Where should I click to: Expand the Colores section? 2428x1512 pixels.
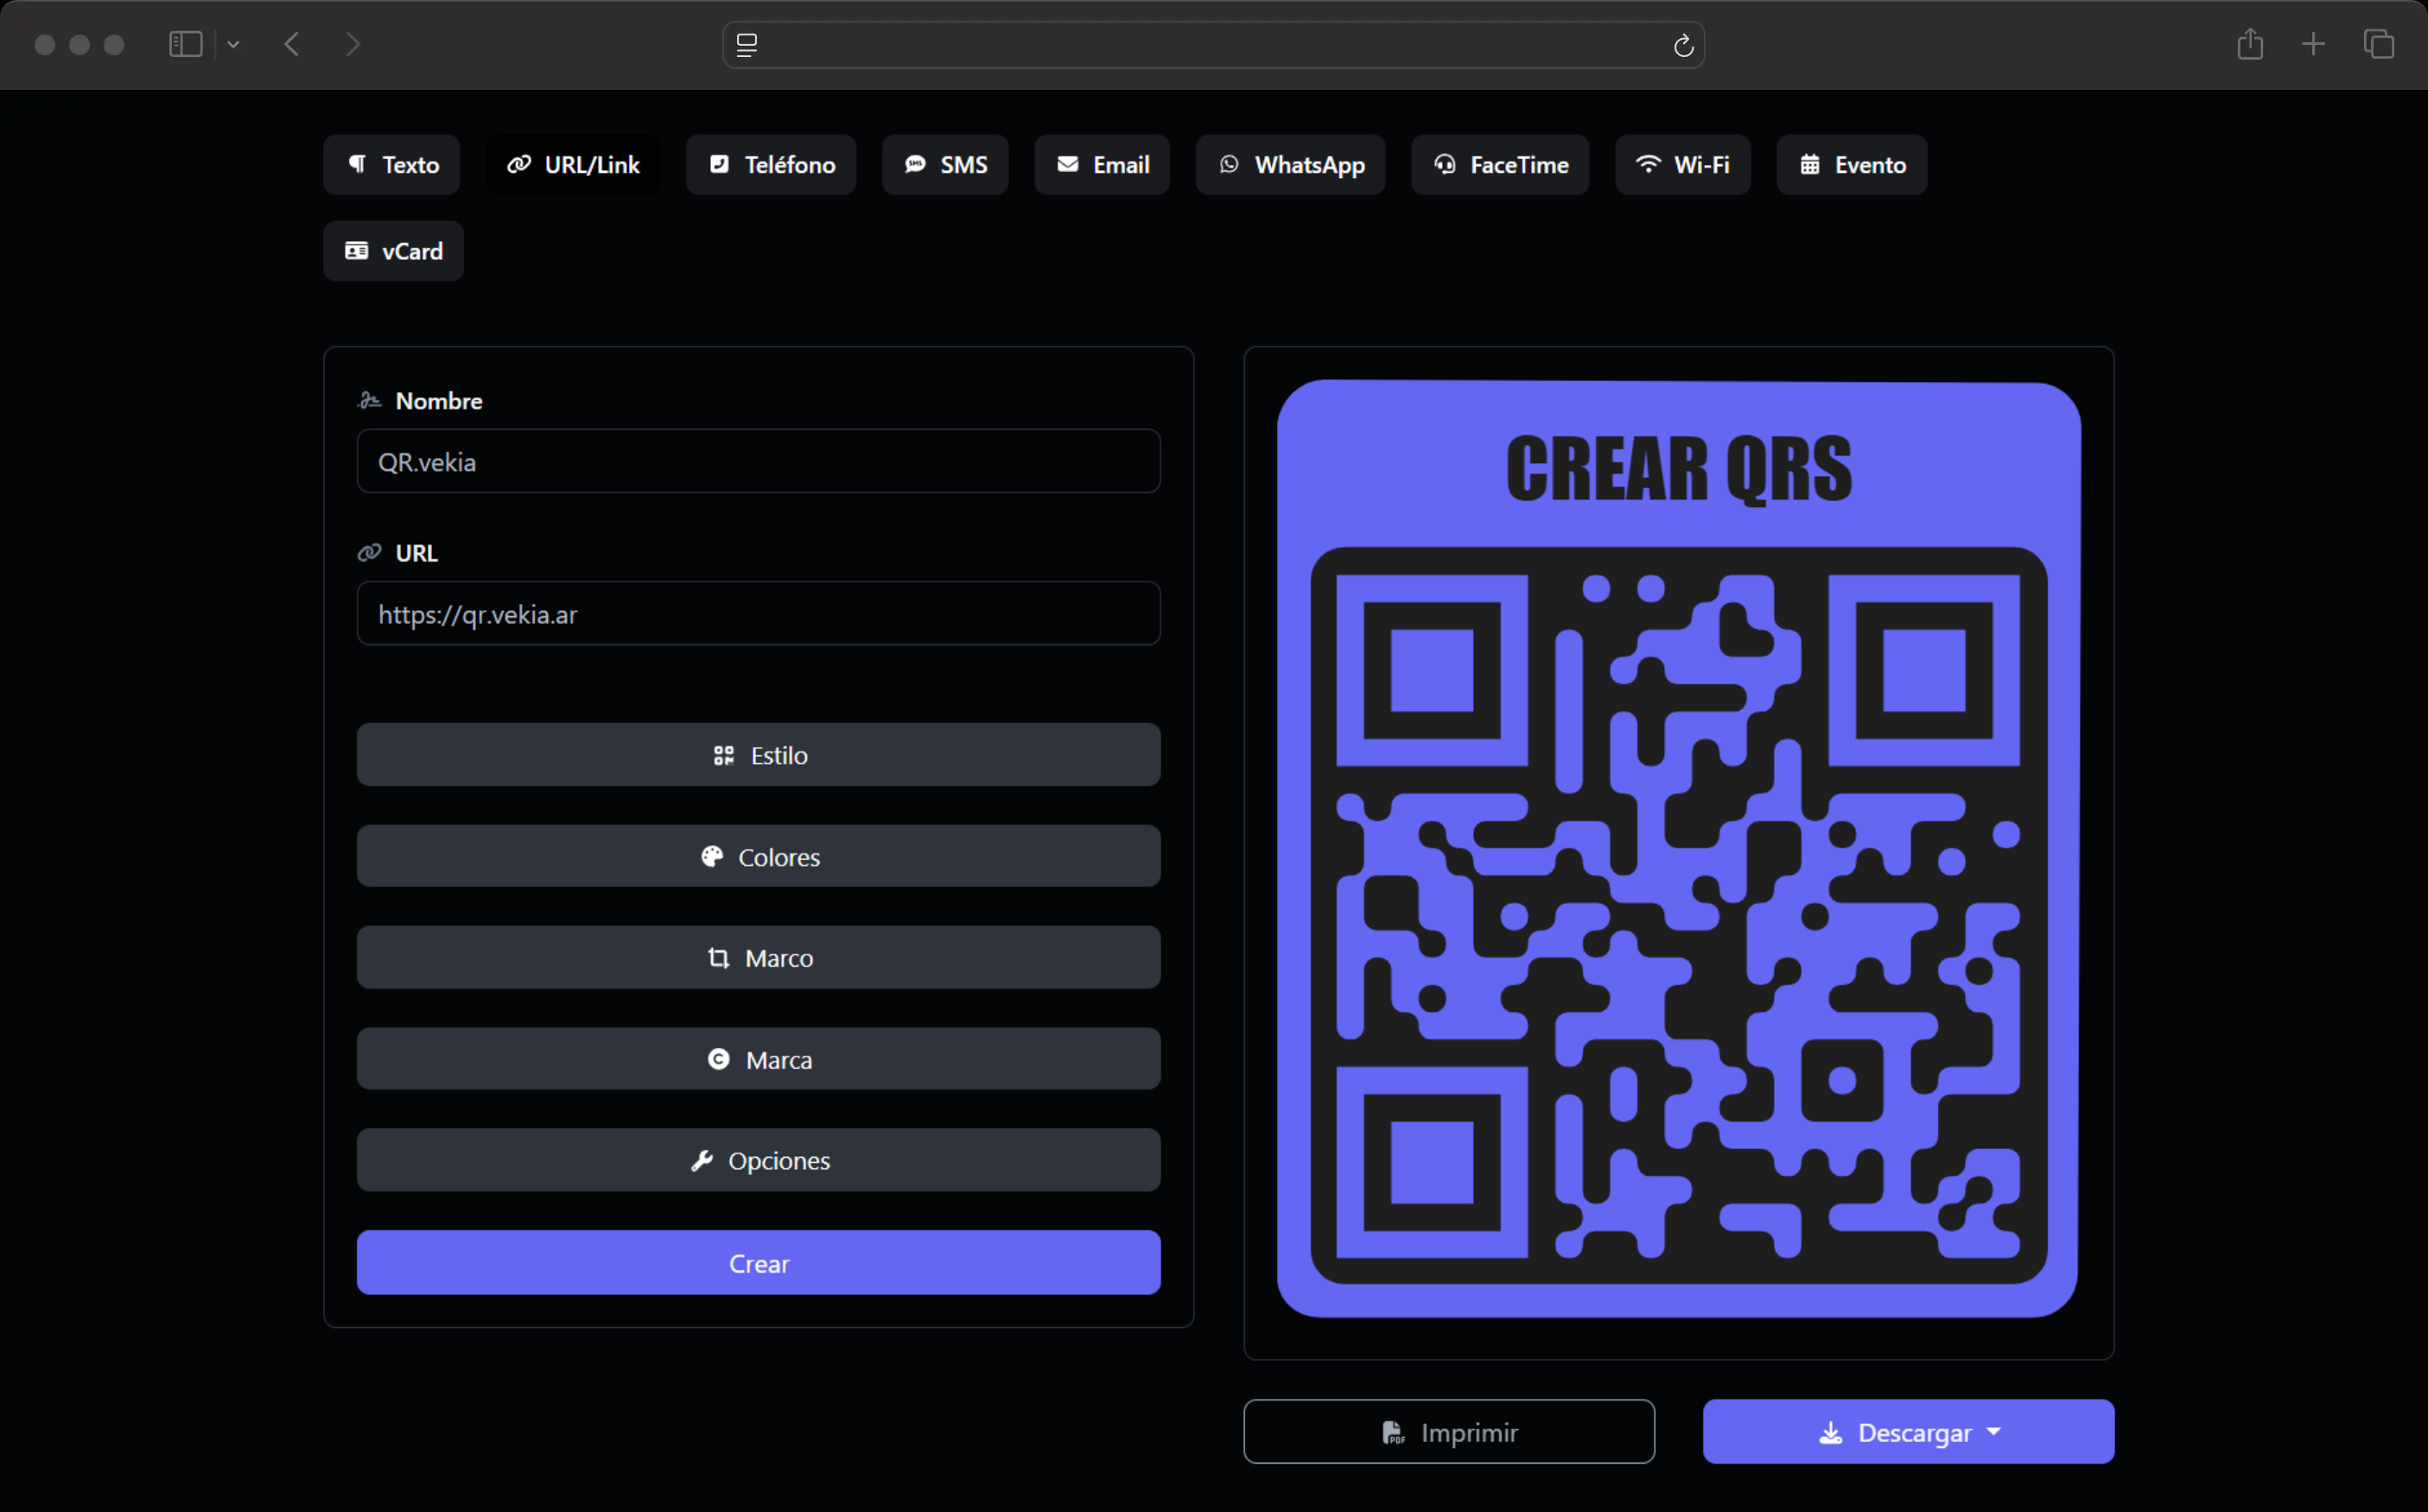(x=758, y=857)
